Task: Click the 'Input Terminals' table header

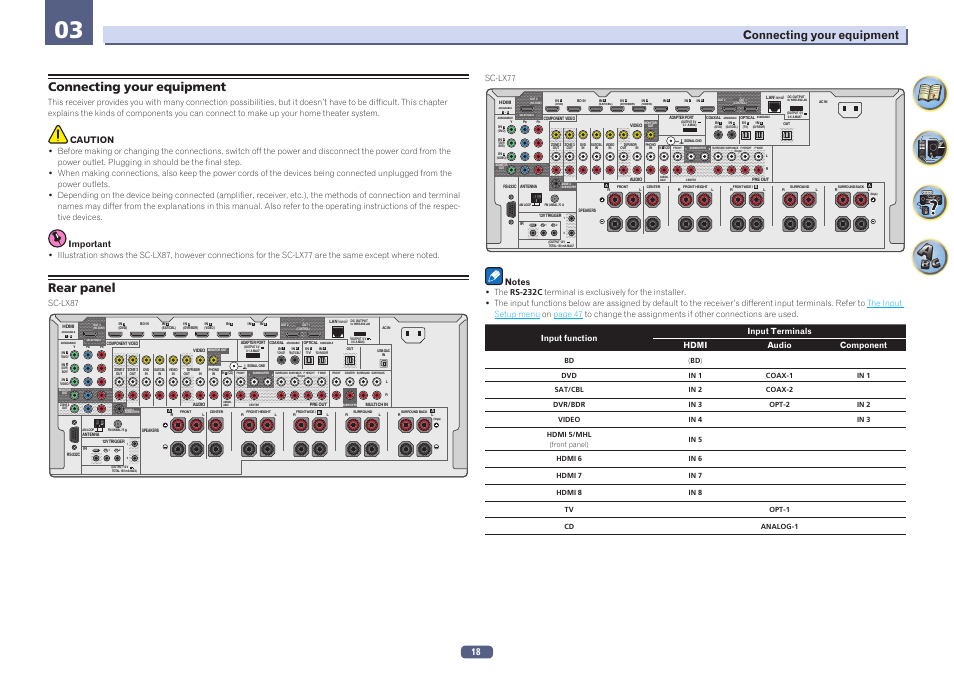Action: [x=779, y=331]
